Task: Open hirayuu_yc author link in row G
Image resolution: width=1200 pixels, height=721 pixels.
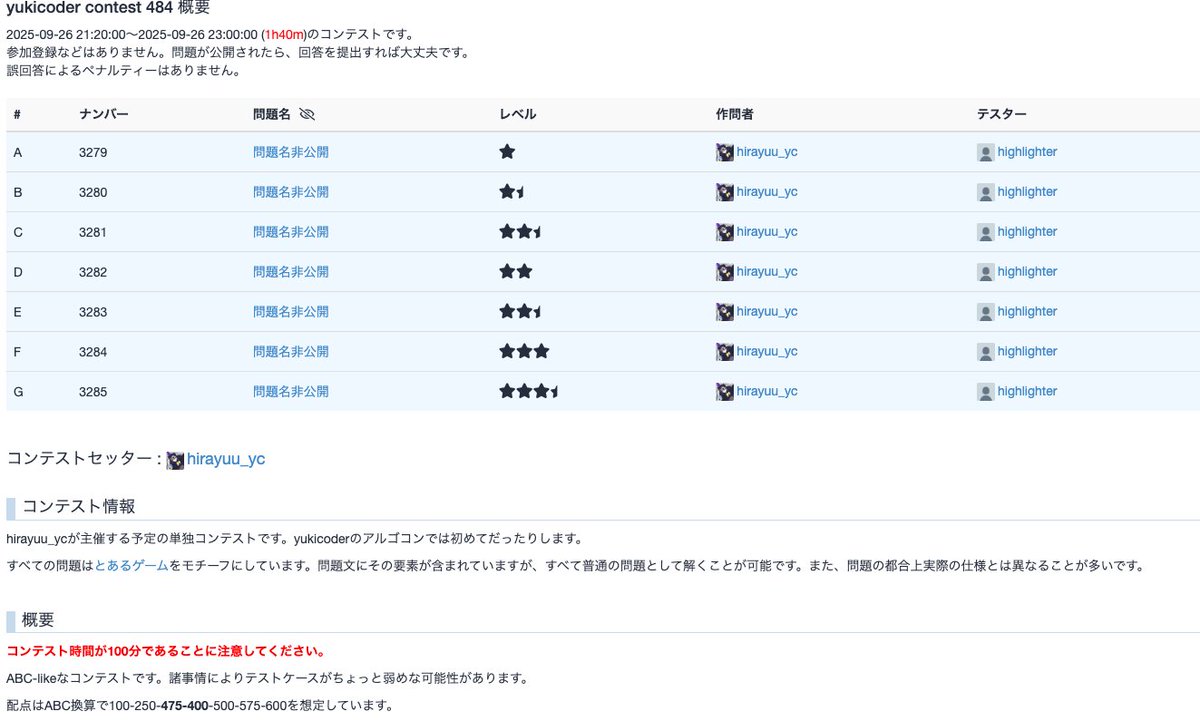Action: point(767,392)
